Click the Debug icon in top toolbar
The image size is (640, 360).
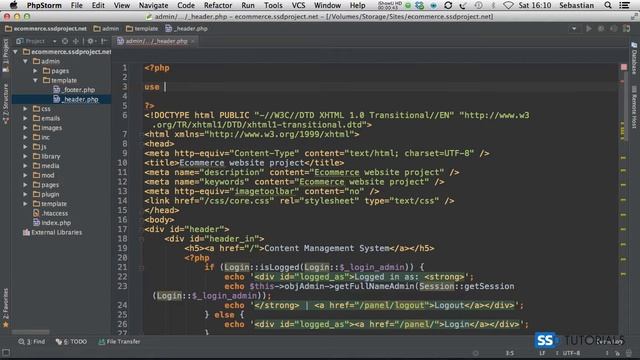[x=601, y=29]
